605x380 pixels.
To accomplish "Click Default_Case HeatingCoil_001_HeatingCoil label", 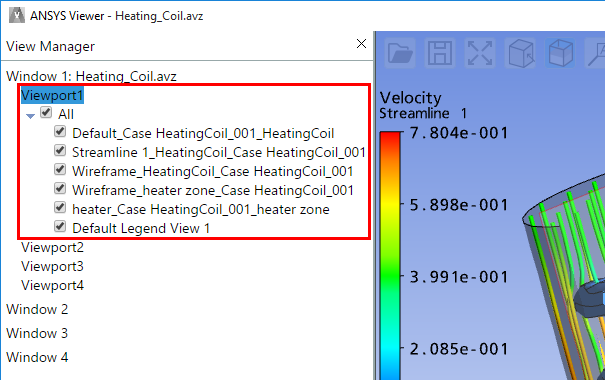I will click(x=203, y=133).
